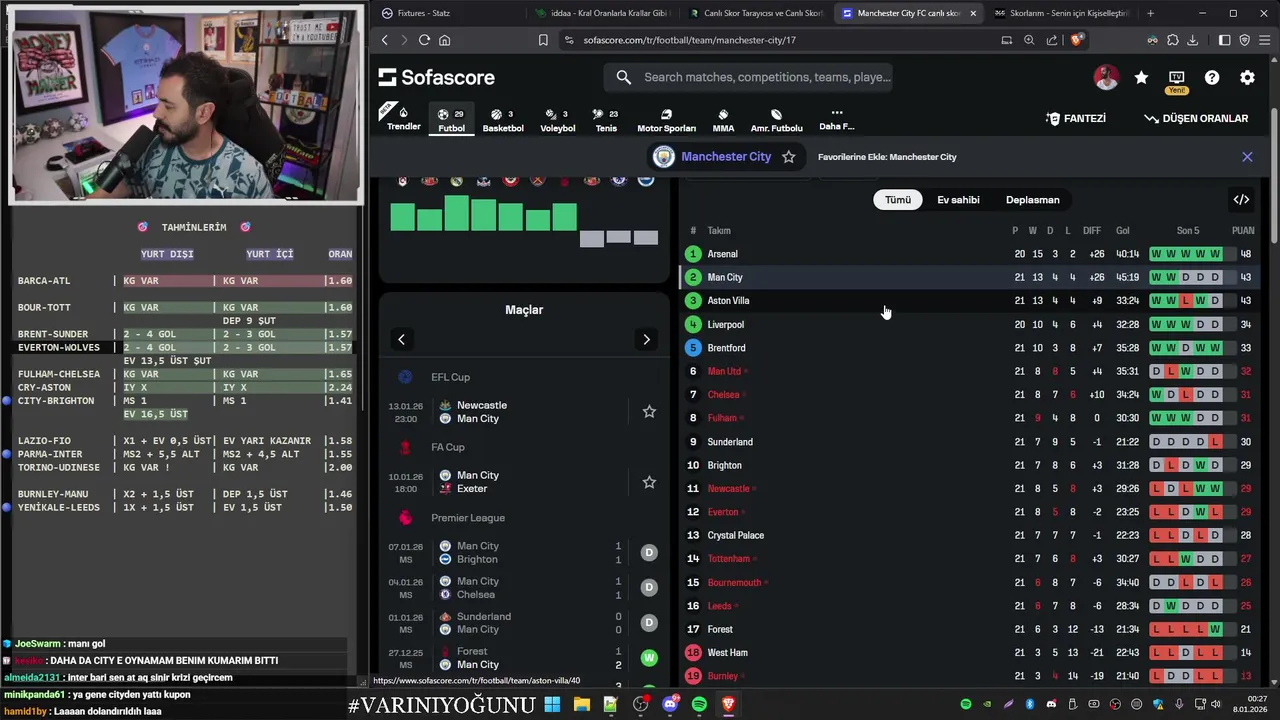The height and width of the screenshot is (720, 1280).
Task: Open the FA Cup competition
Action: click(x=447, y=447)
